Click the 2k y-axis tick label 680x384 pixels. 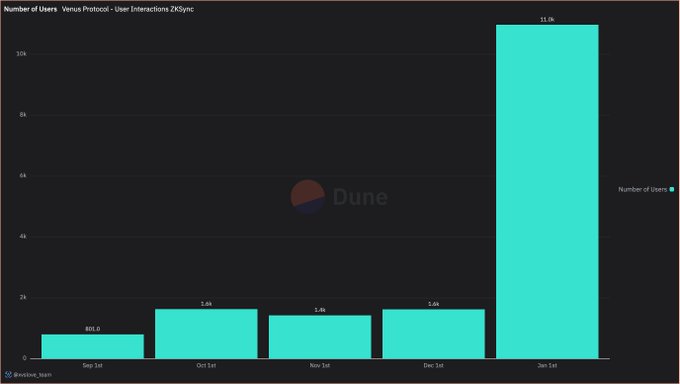pos(23,297)
